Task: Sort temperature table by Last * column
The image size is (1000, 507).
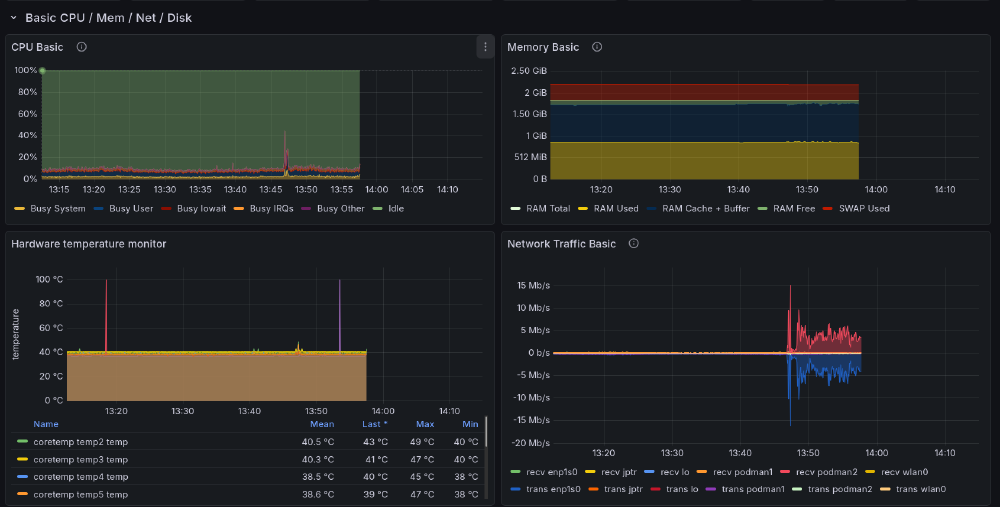Action: [x=374, y=424]
